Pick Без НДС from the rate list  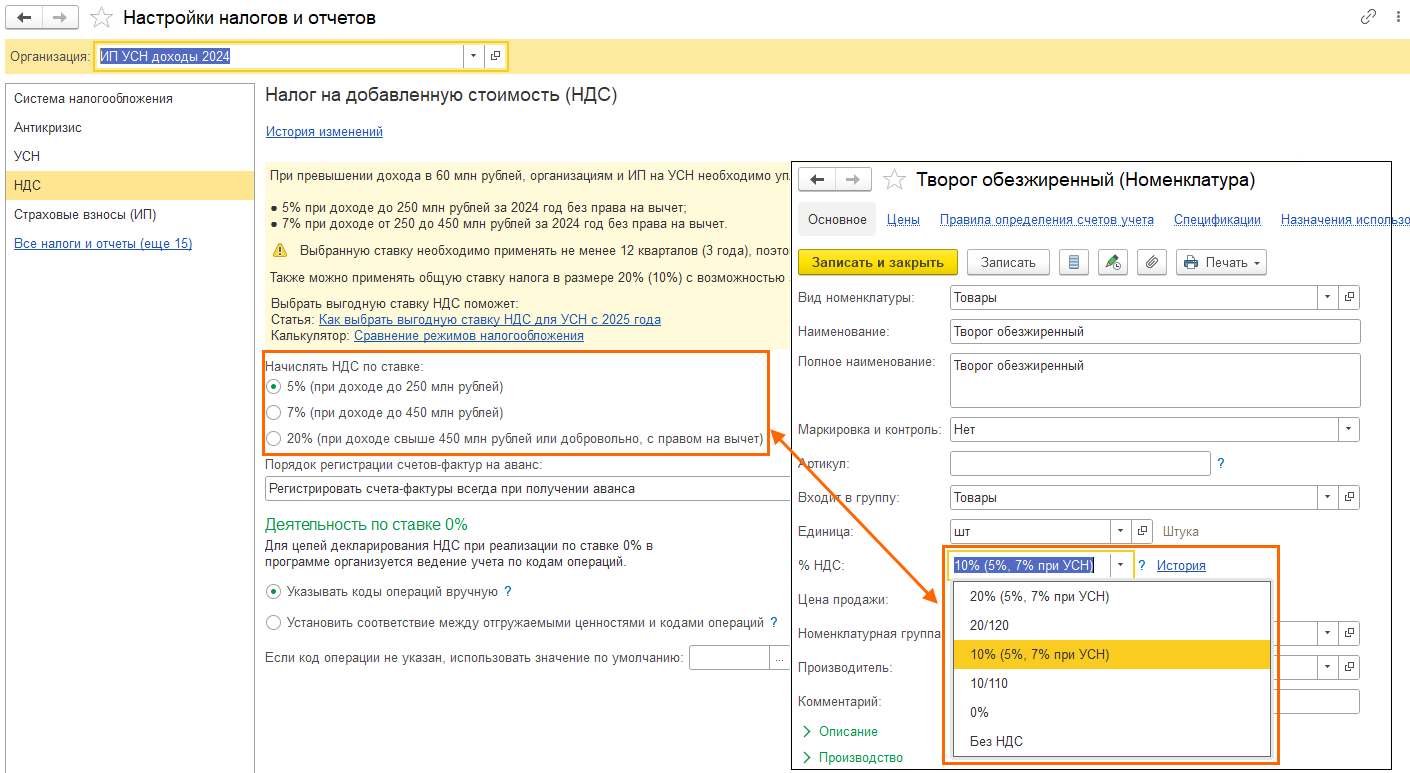click(996, 741)
